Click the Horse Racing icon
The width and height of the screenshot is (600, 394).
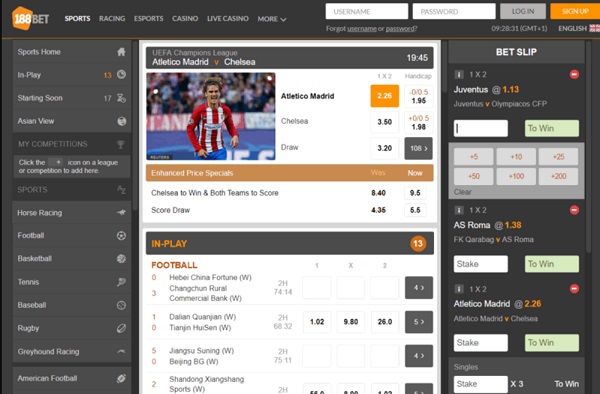pyautogui.click(x=121, y=212)
